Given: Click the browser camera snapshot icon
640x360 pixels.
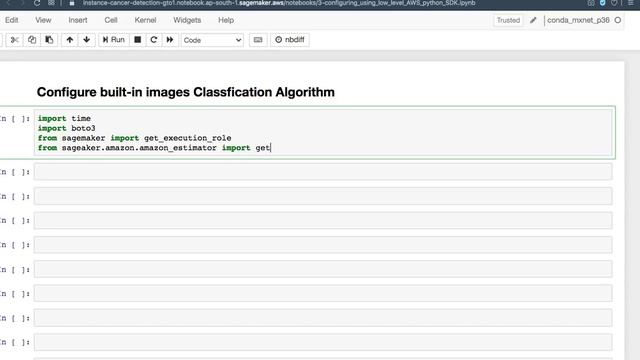Looking at the screenshot, I should [591, 3].
